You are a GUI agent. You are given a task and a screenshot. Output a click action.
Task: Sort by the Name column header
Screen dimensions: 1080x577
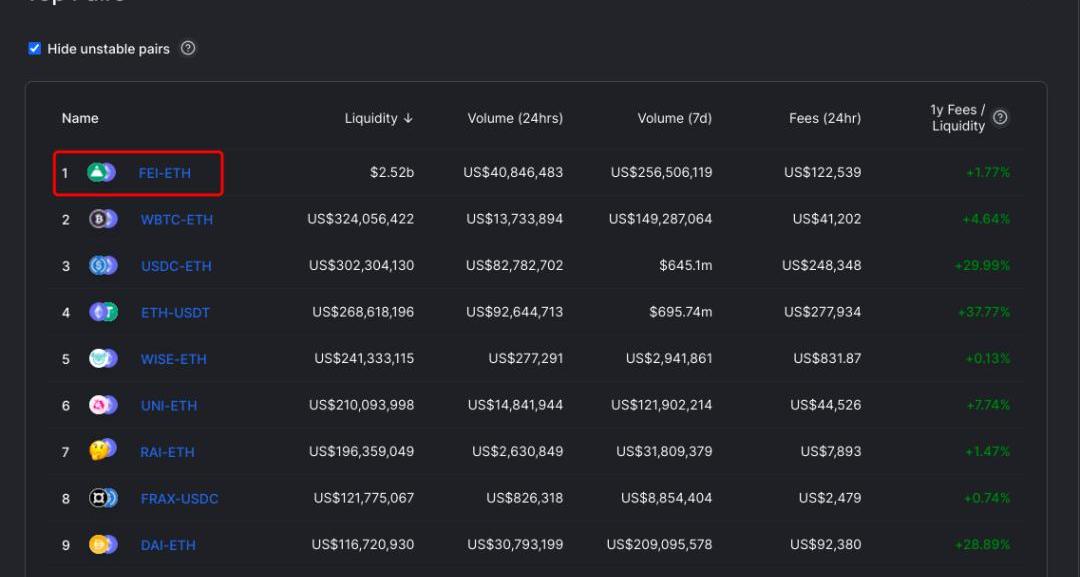pos(80,118)
